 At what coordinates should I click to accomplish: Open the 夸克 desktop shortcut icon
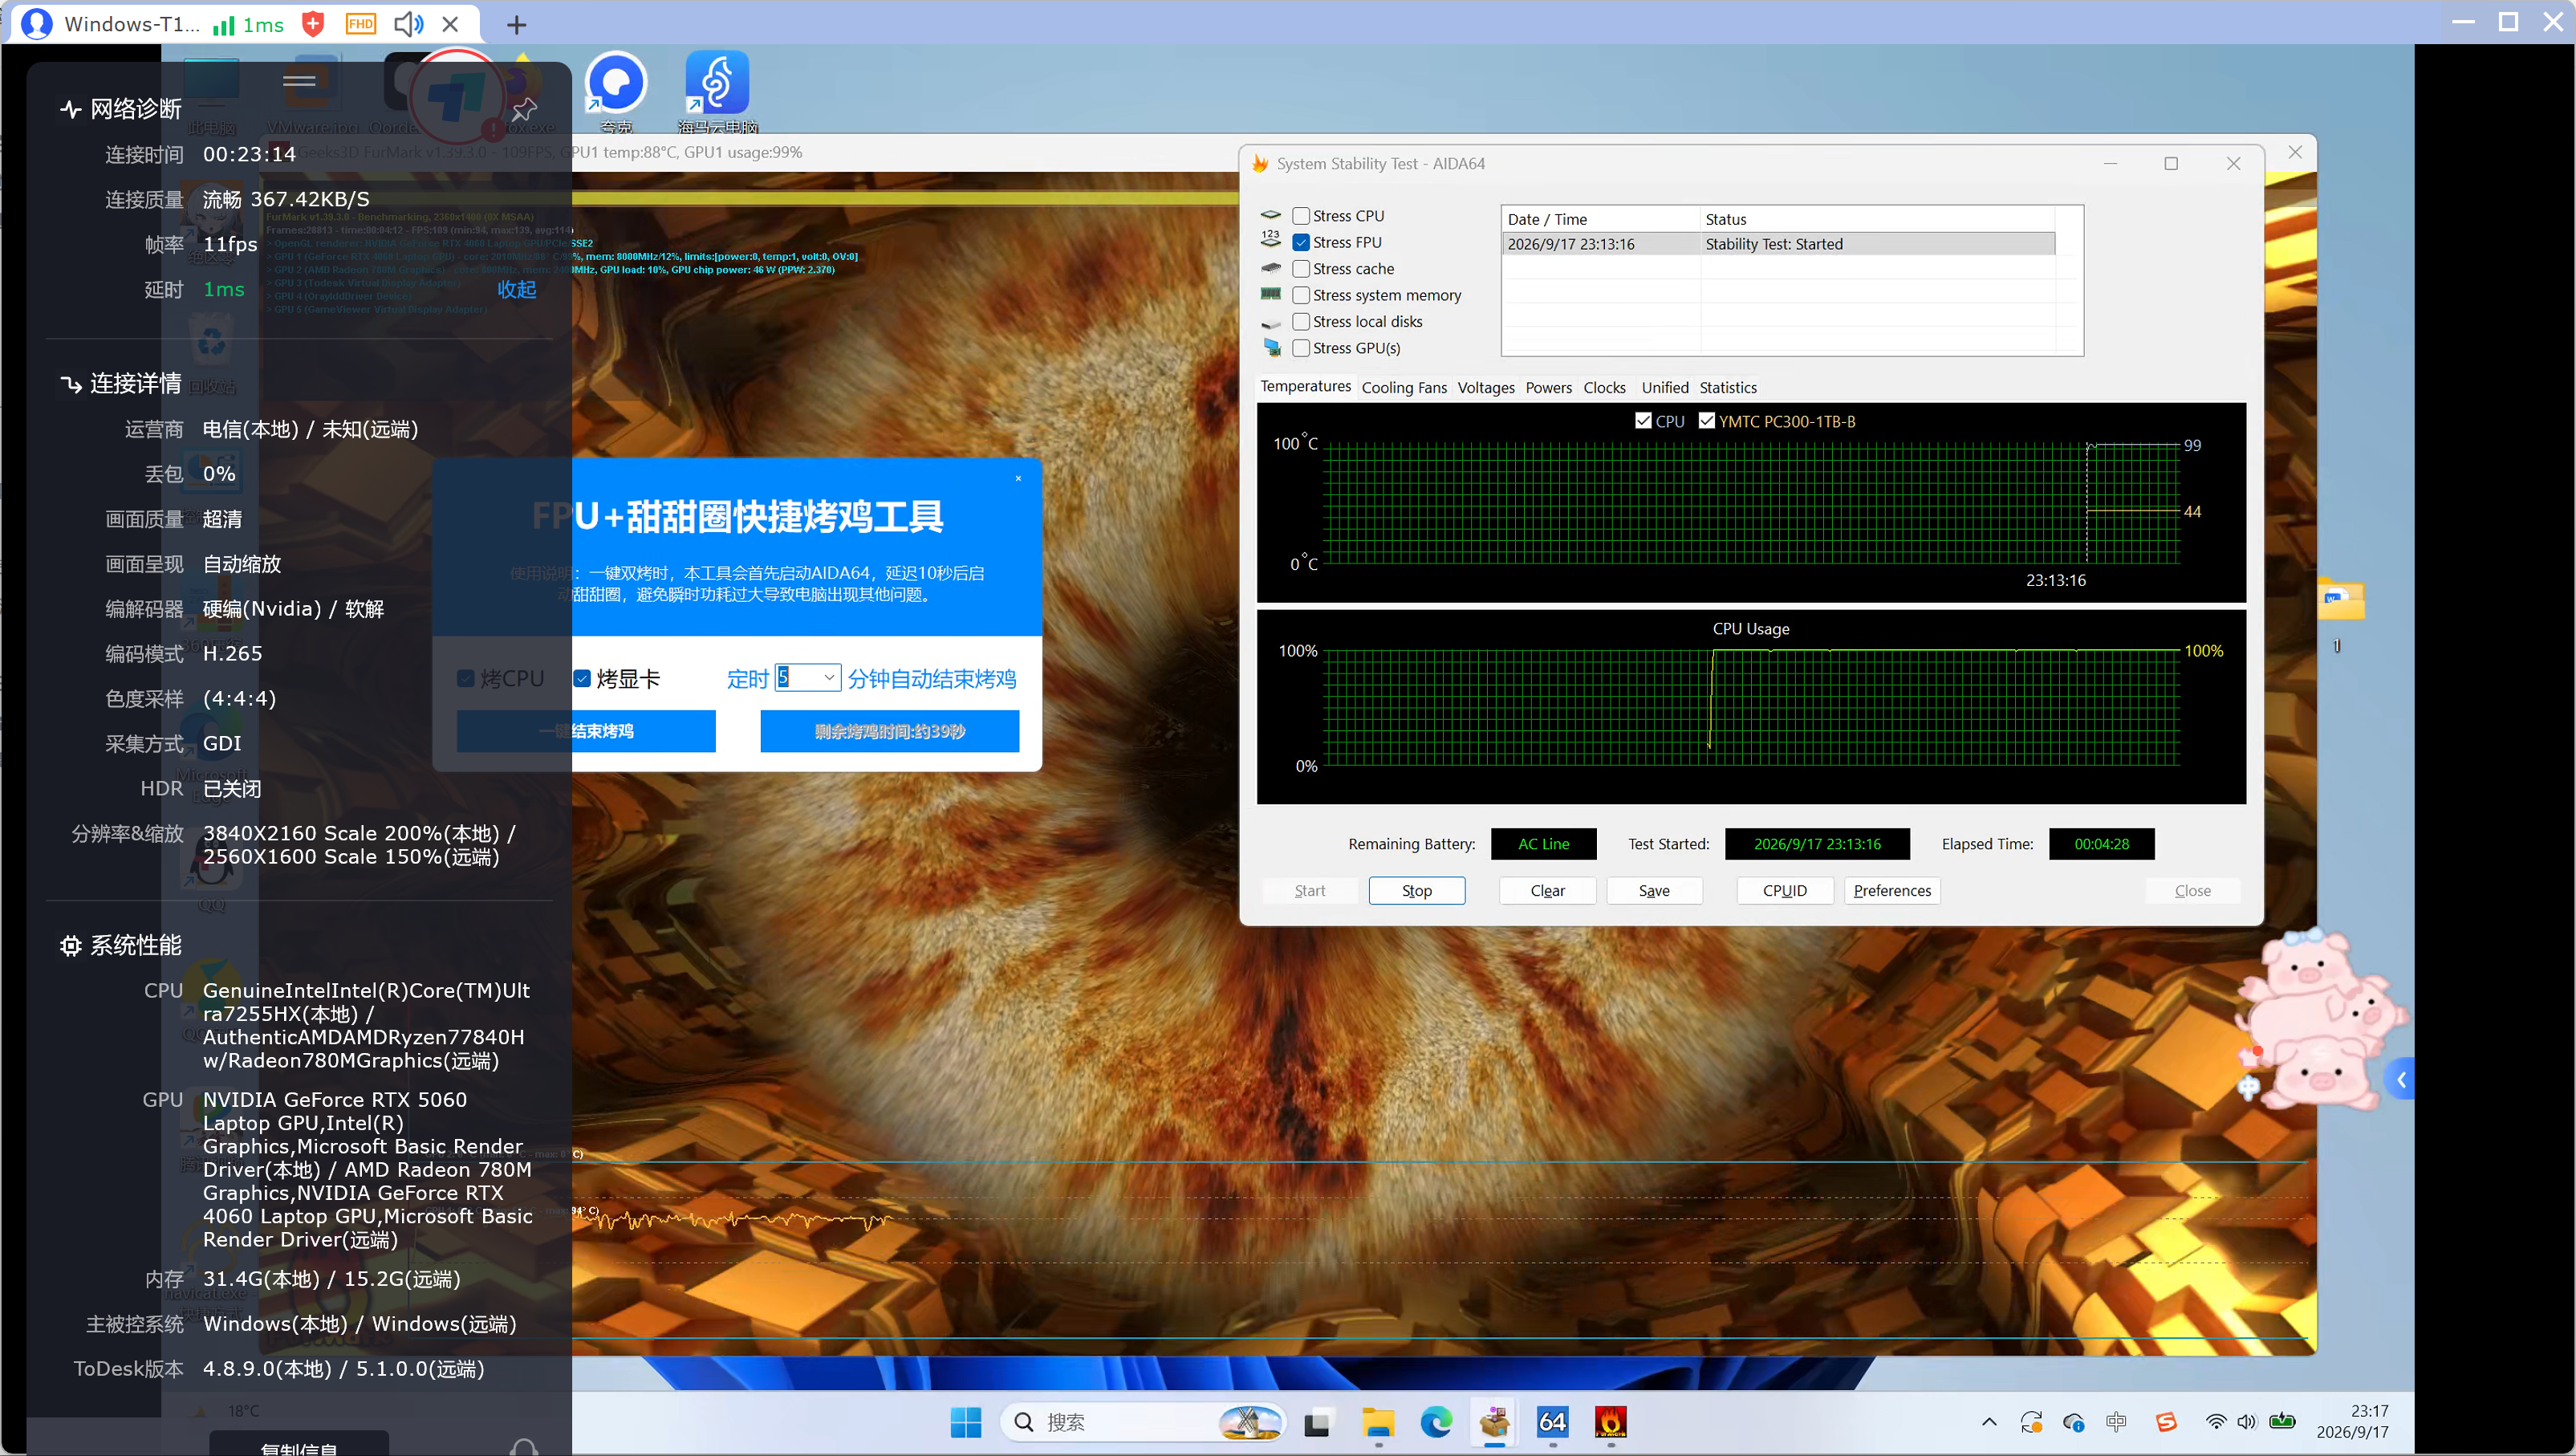point(616,92)
